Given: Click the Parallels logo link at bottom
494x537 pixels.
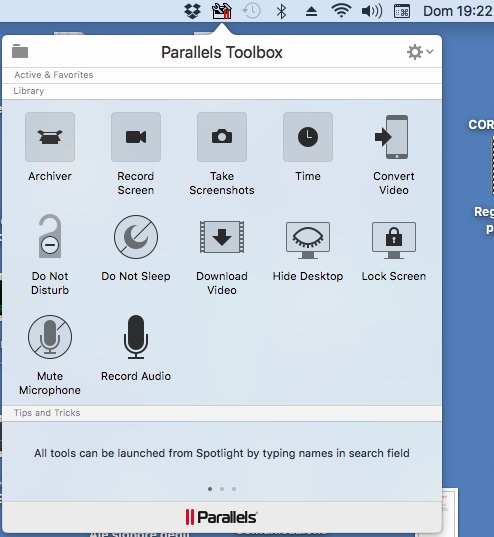Looking at the screenshot, I should 222,517.
